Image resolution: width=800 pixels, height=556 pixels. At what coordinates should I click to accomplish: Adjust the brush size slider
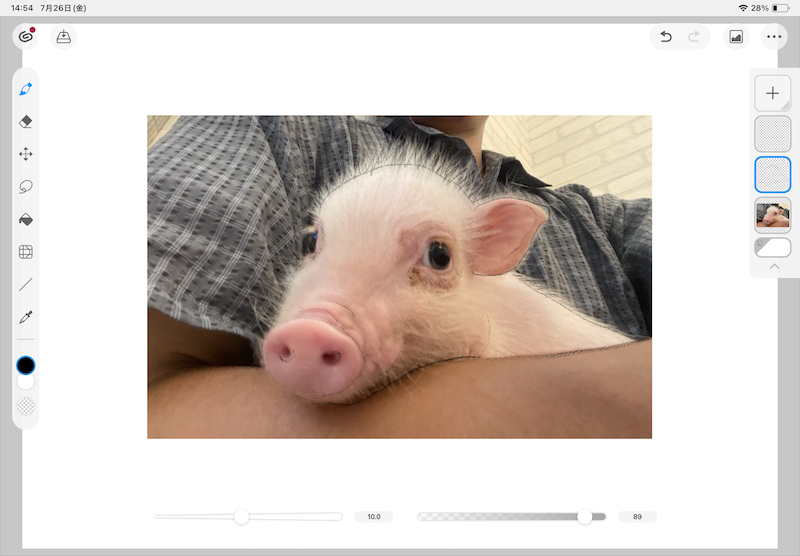pos(248,517)
